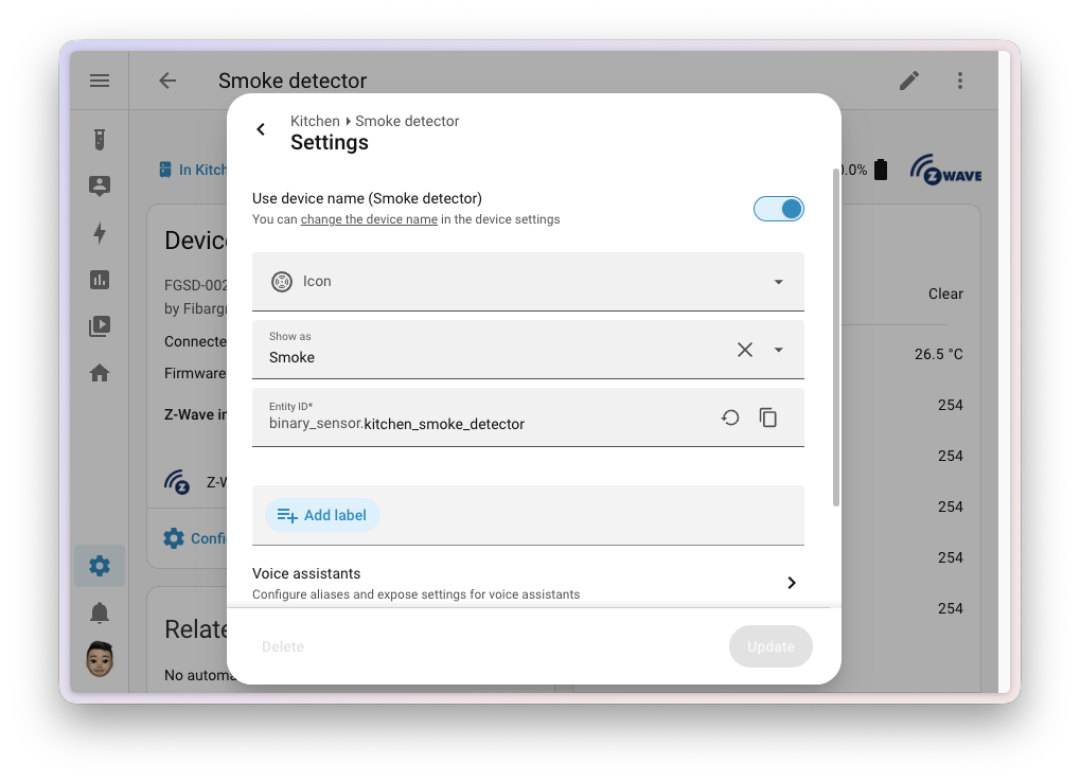Image resolution: width=1080 pixels, height=782 pixels.
Task: Open Settings gear in the sidebar
Action: 99,566
